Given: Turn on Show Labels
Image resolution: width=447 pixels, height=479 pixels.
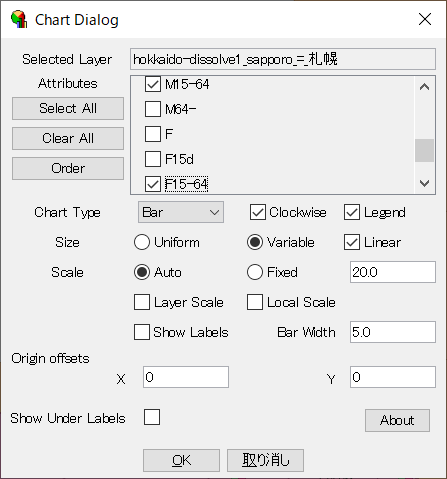Looking at the screenshot, I should coord(142,332).
